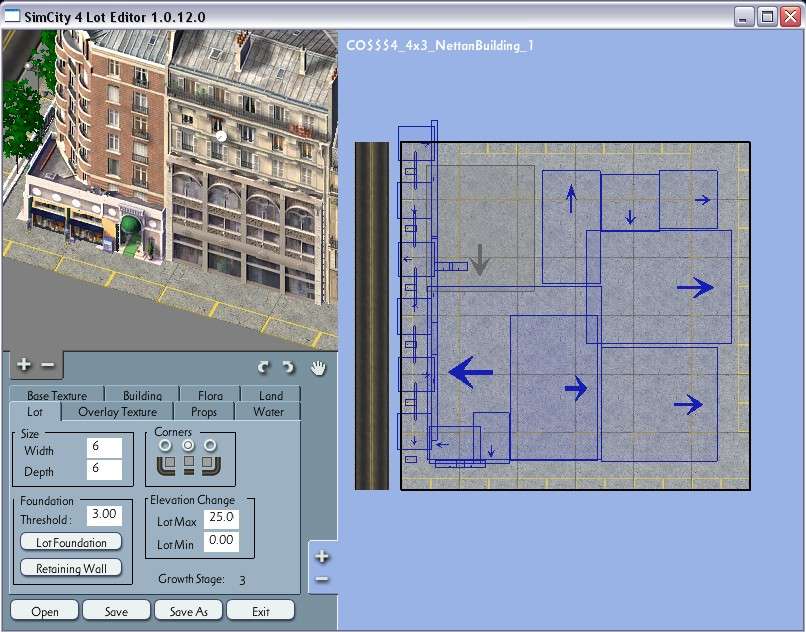The width and height of the screenshot is (806, 632).
Task: Switch to the Base Texture tab
Action: pyautogui.click(x=57, y=394)
